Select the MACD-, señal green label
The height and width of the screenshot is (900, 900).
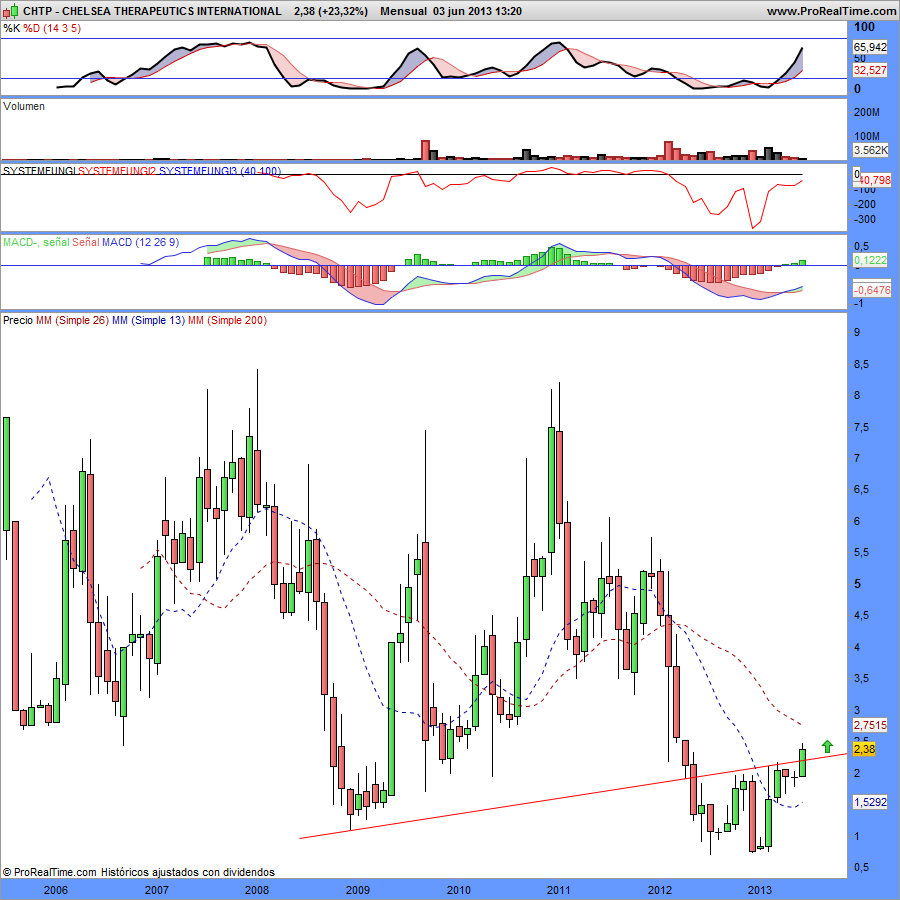point(36,242)
